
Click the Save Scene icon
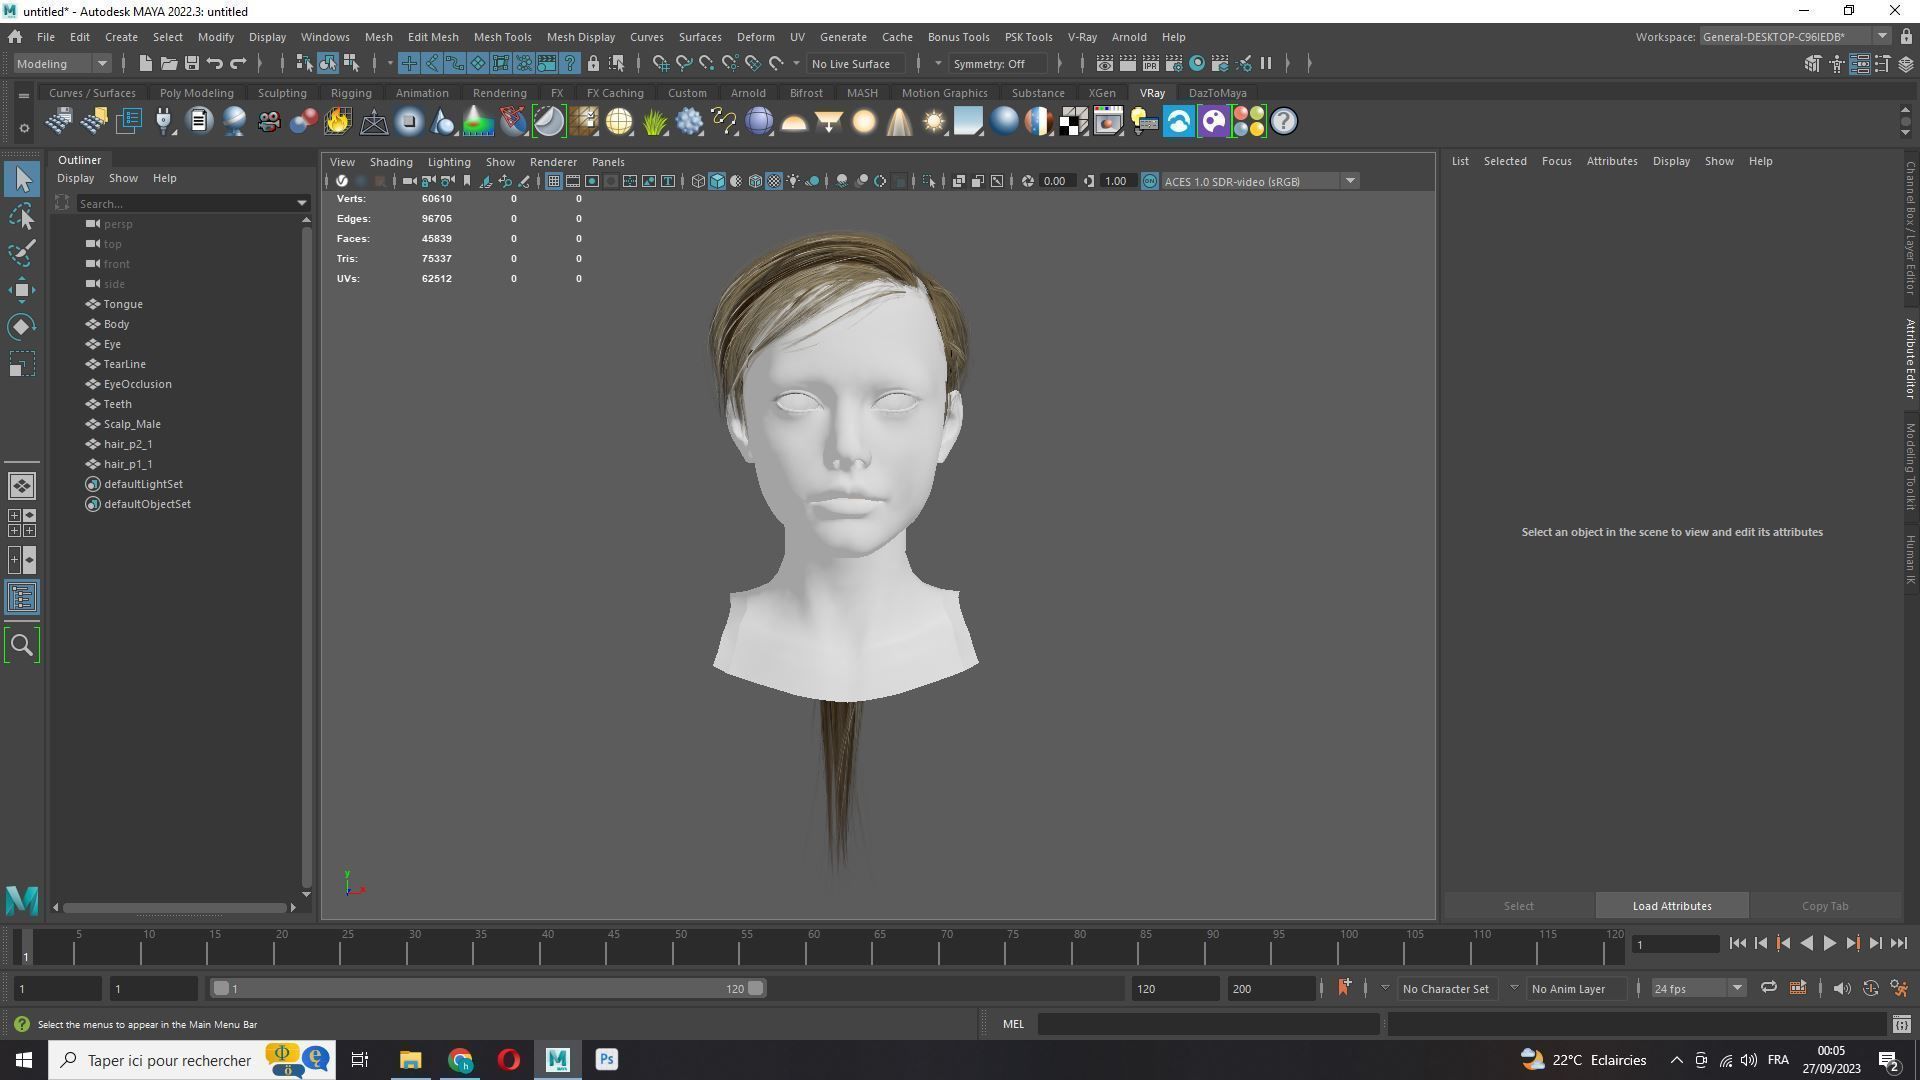[x=192, y=64]
